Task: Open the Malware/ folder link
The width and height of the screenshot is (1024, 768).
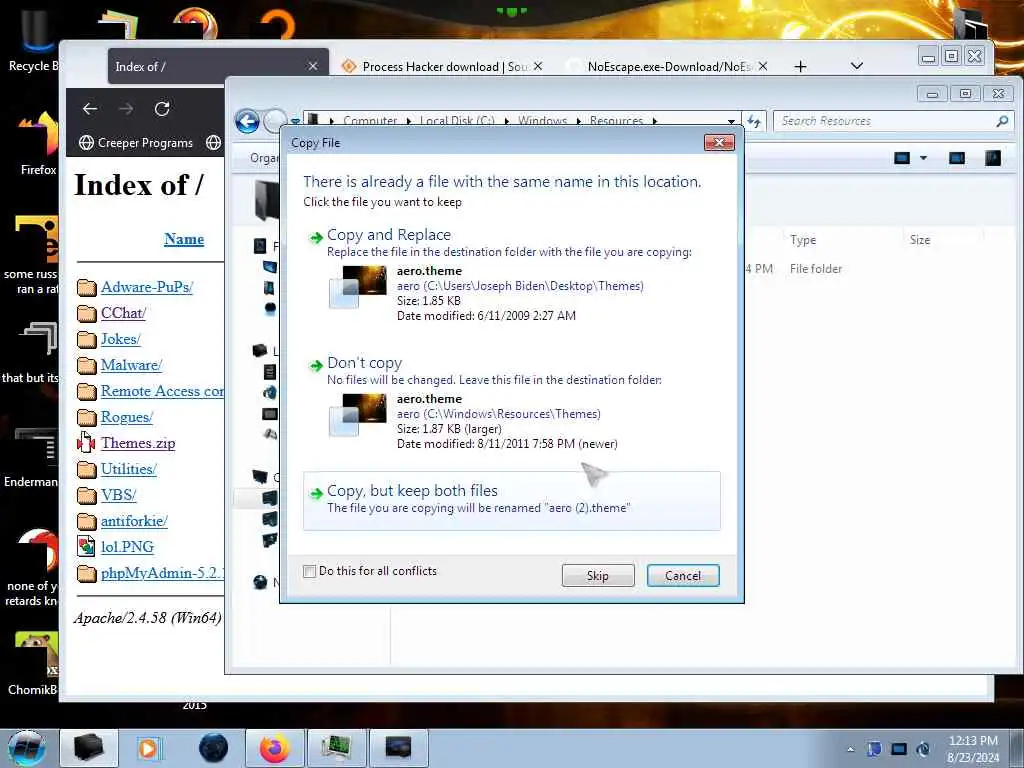Action: coord(131,365)
